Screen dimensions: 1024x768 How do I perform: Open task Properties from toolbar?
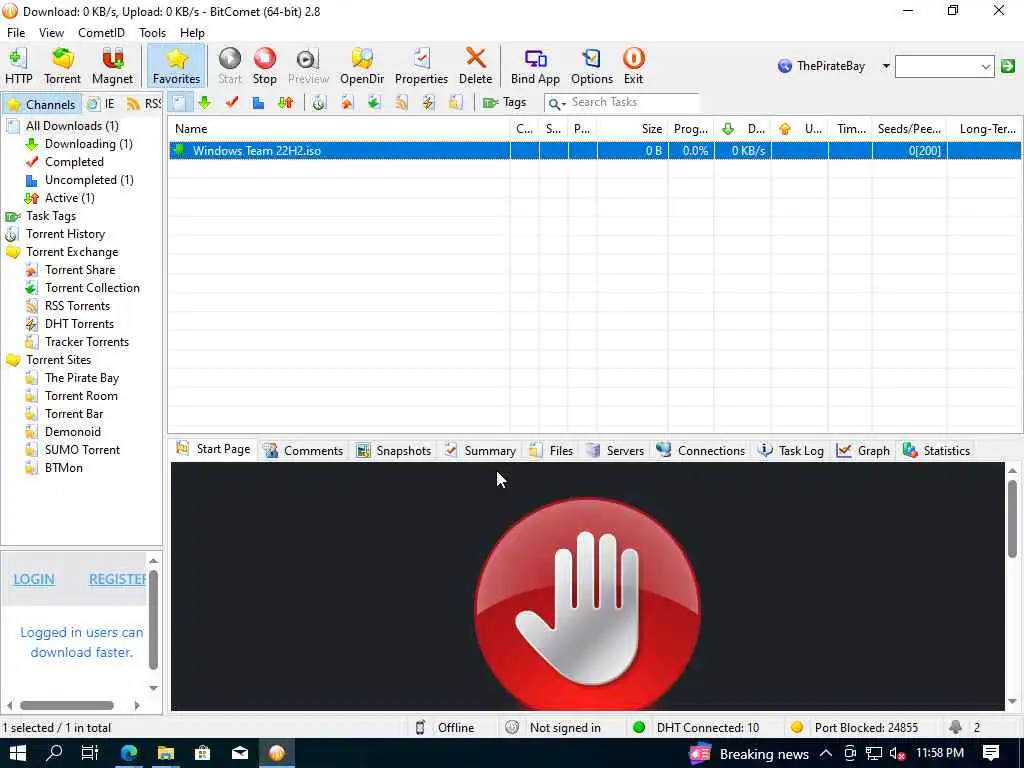(x=421, y=66)
